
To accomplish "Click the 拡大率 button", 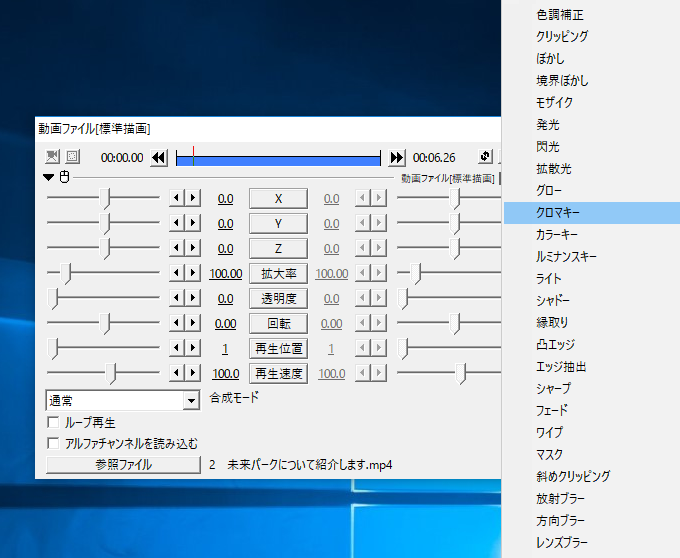I will 278,274.
